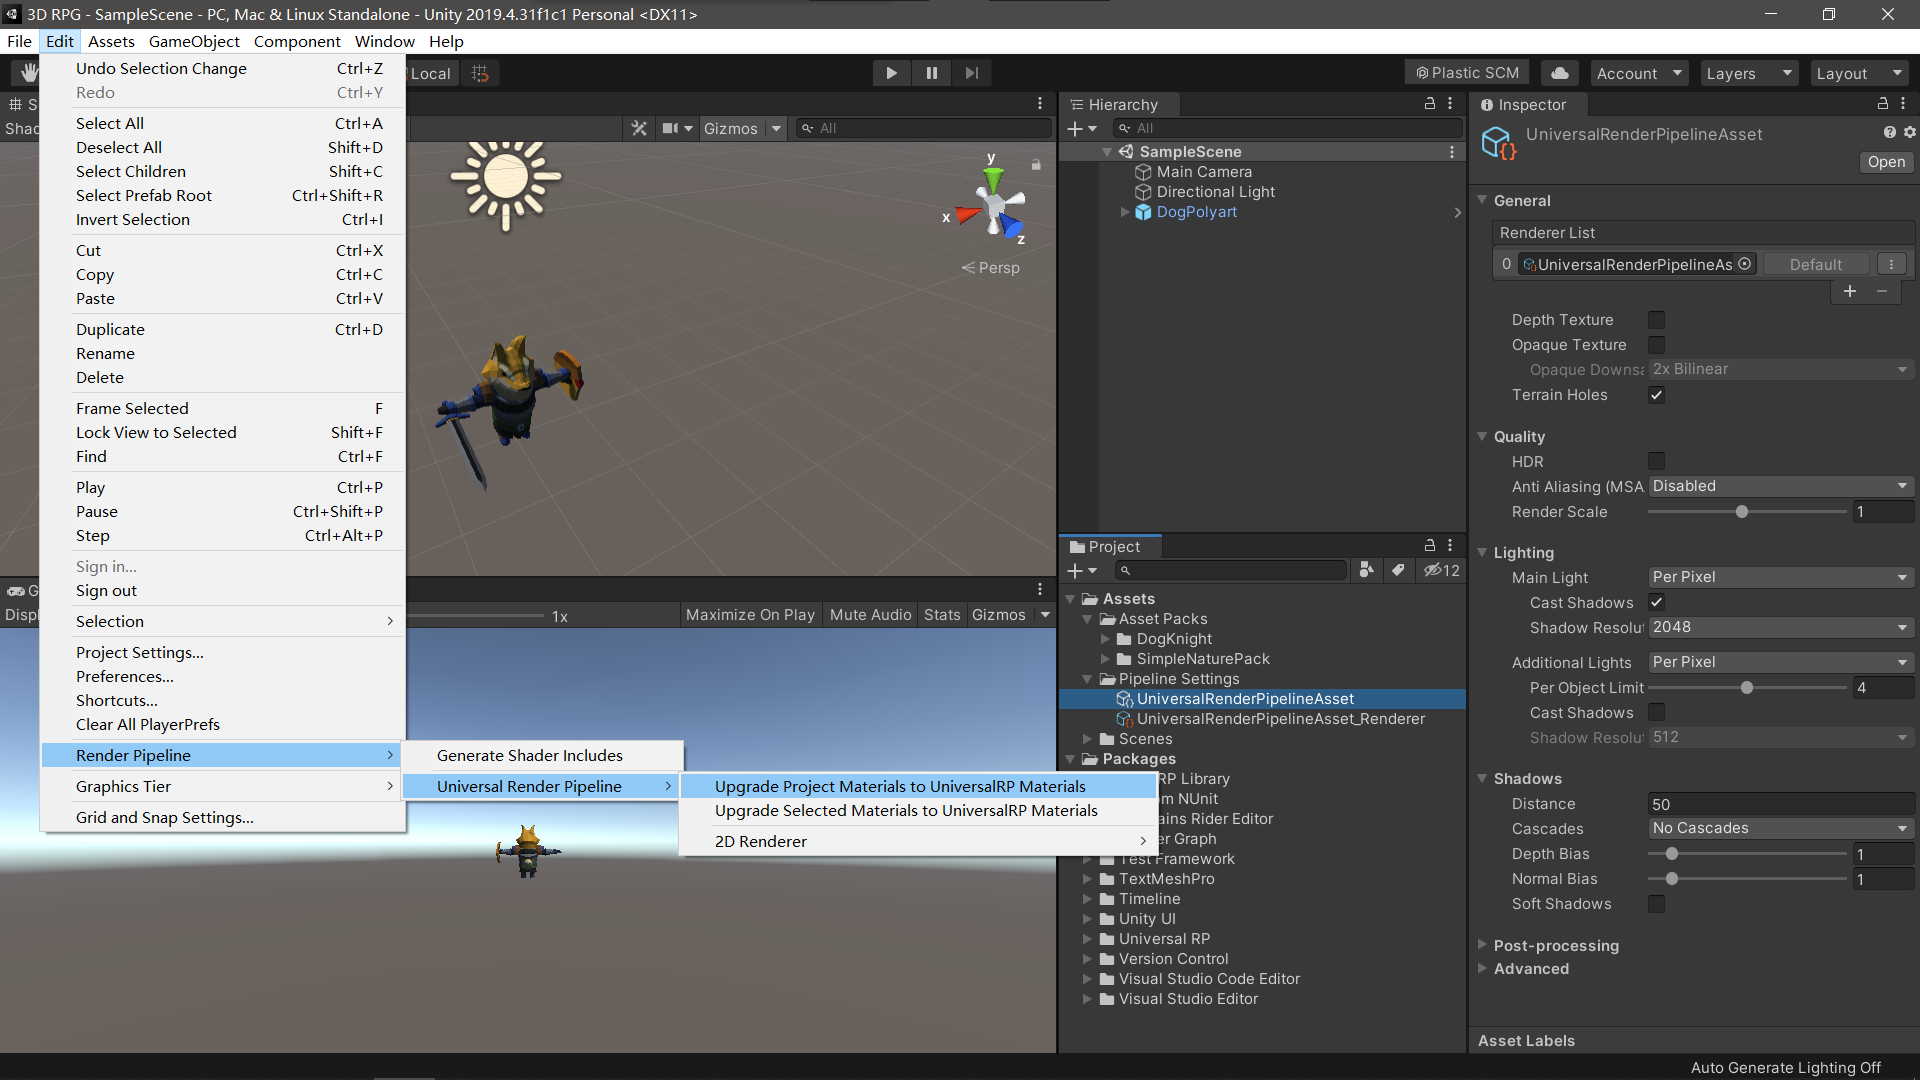The image size is (1920, 1080).
Task: Disable Terrain Holes checkbox
Action: [1657, 395]
